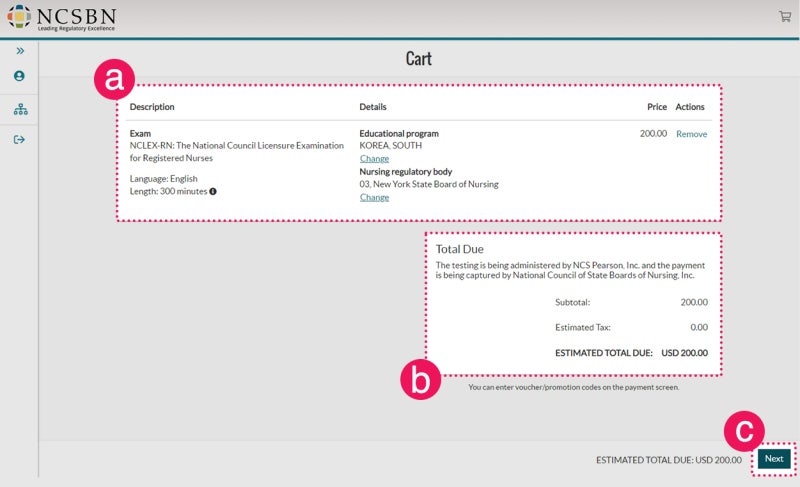This screenshot has width=800, height=487.
Task: Select the Details column header
Action: coord(373,107)
